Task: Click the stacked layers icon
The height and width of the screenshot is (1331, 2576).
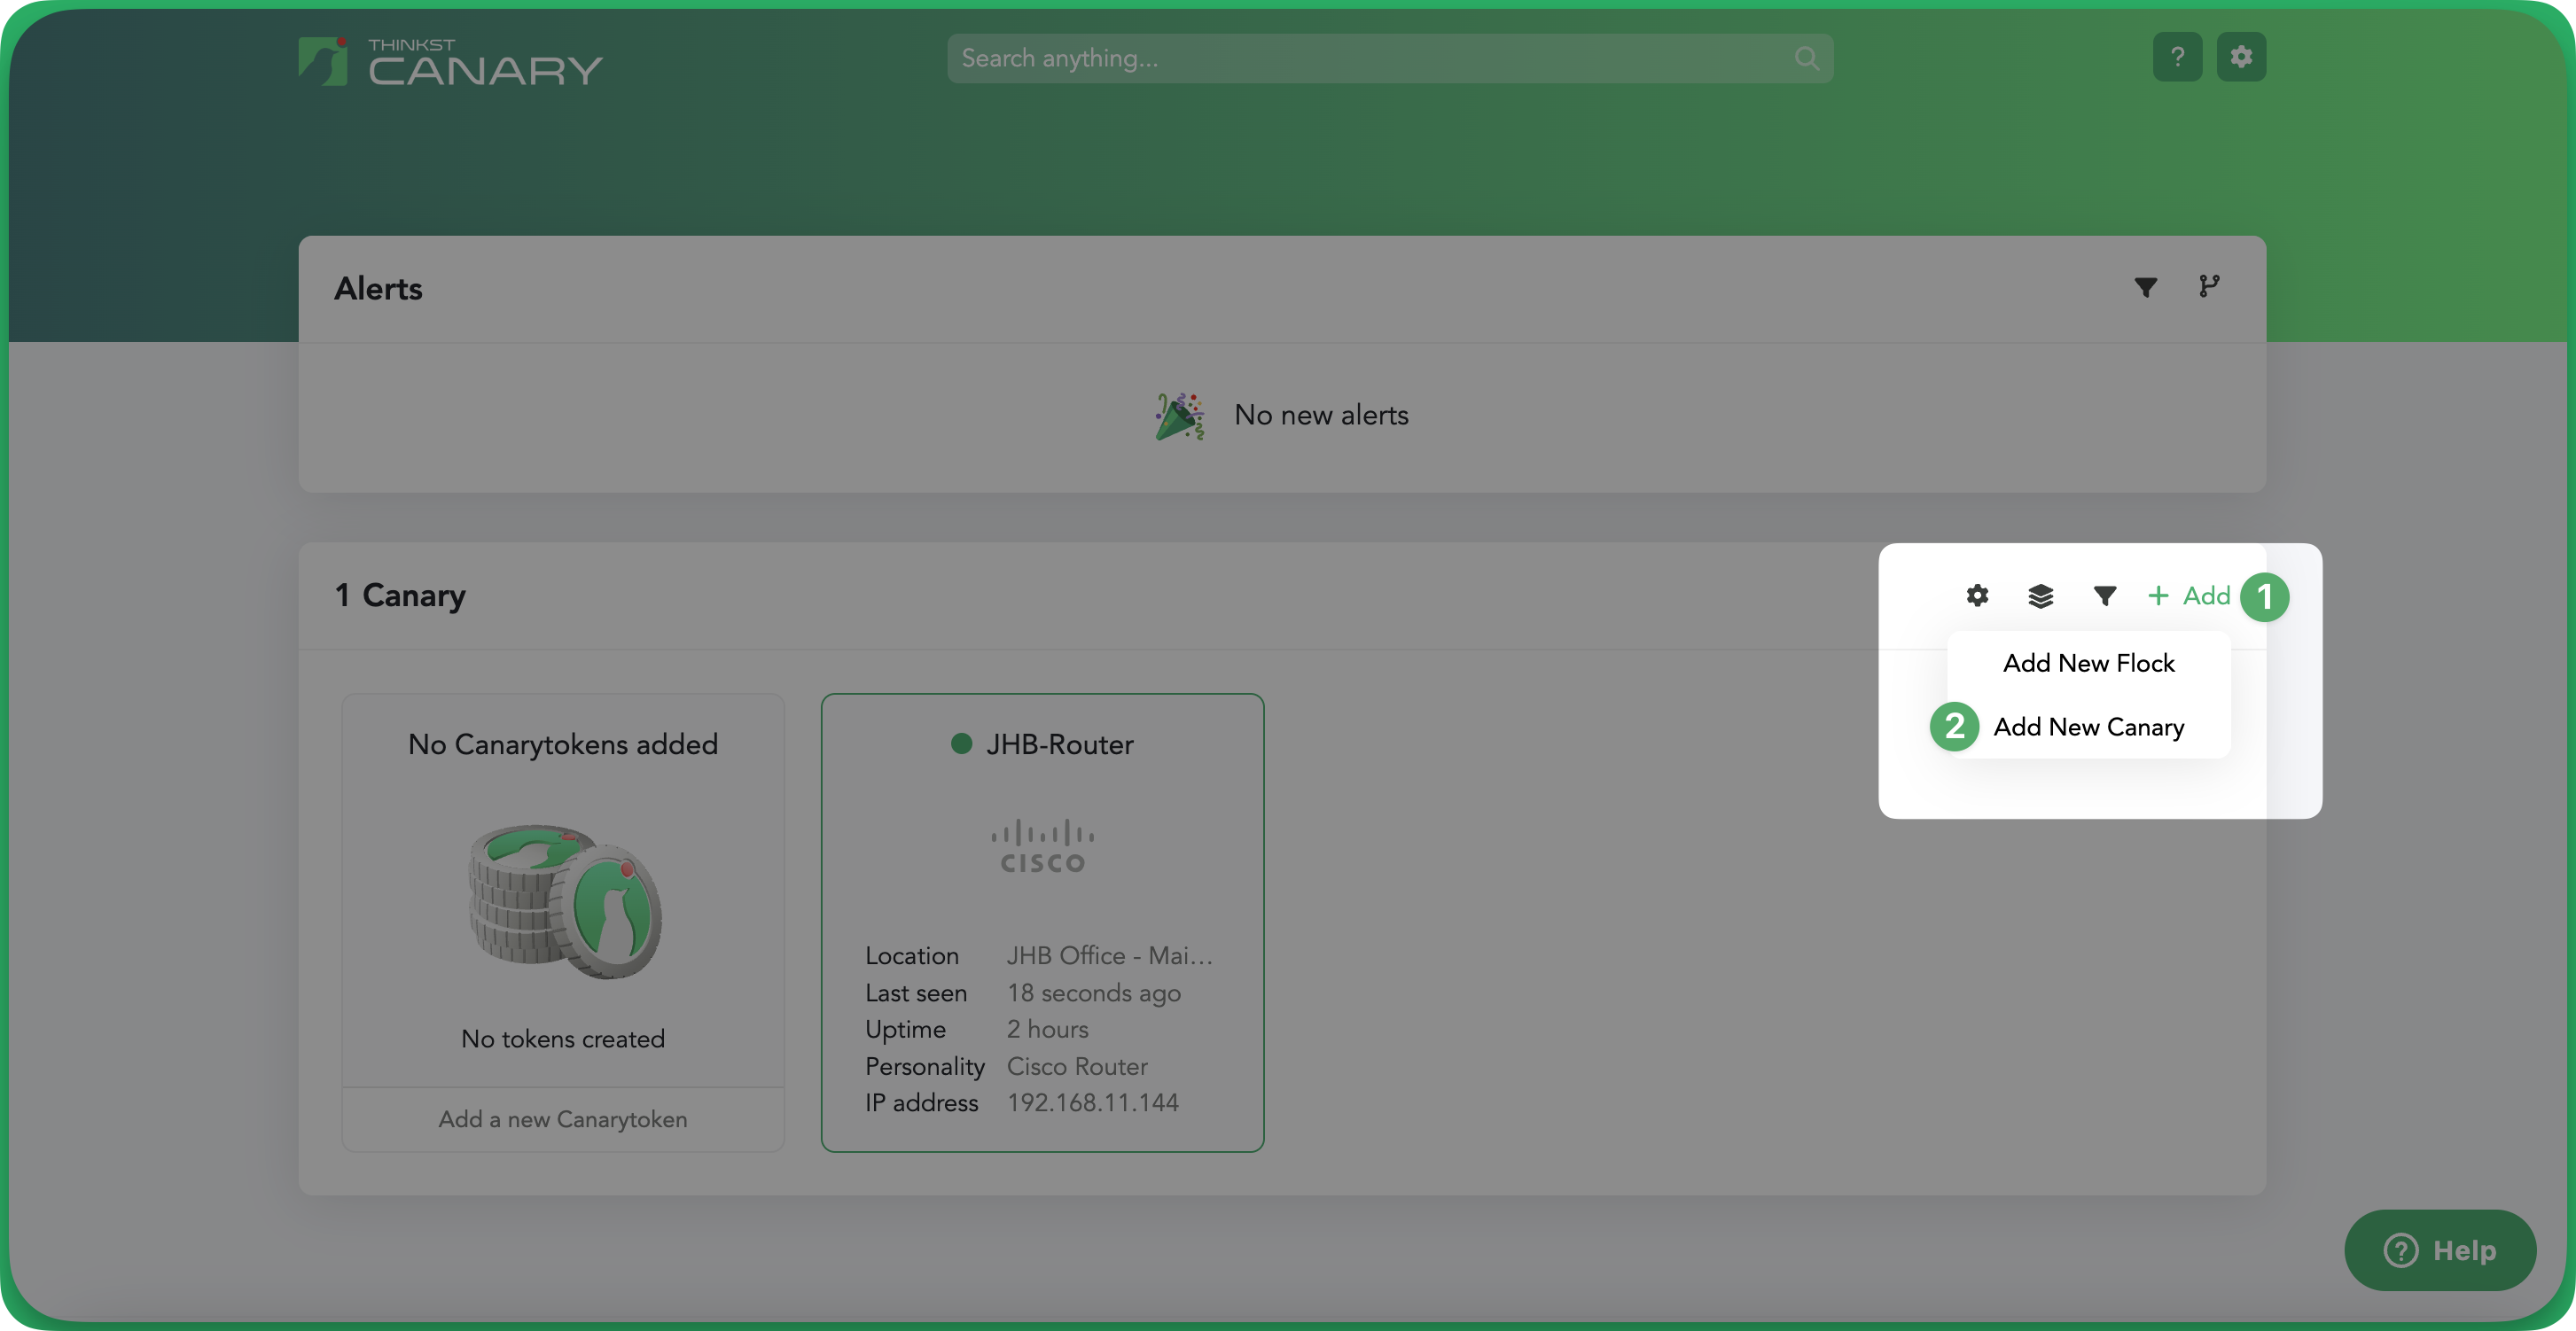Action: pos(2040,596)
